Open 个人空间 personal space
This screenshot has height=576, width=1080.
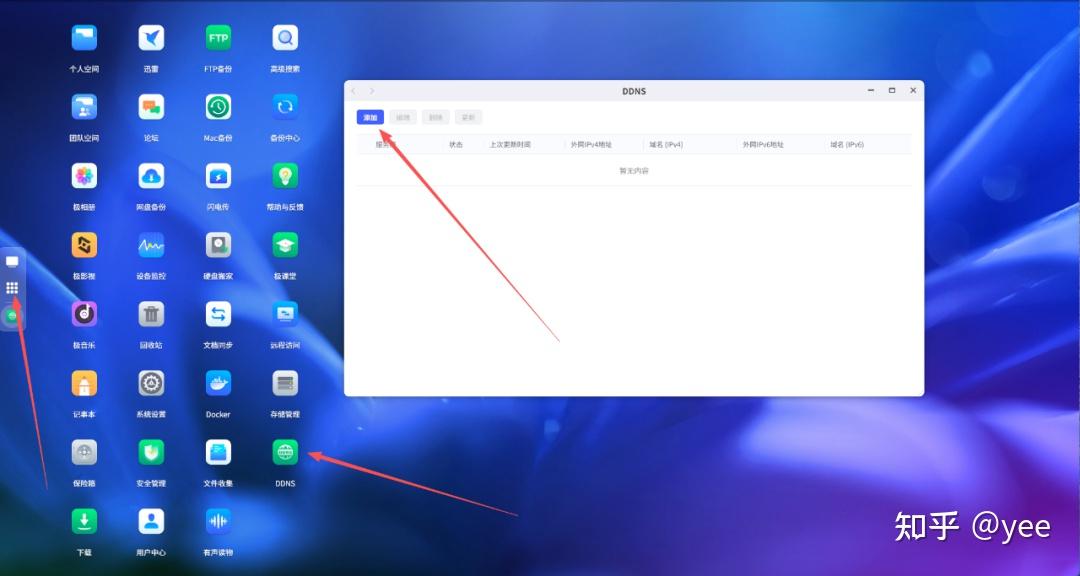point(84,39)
